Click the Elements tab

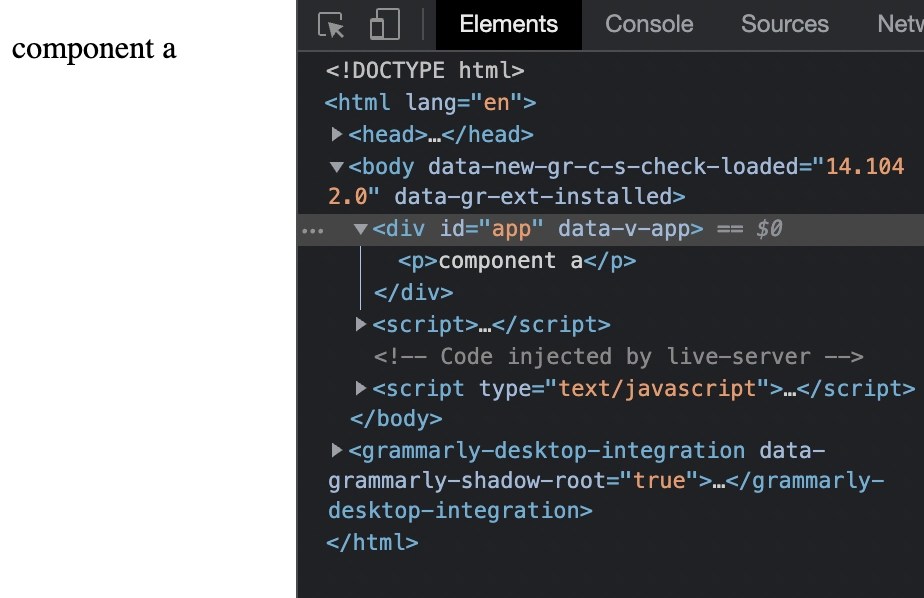coord(508,24)
